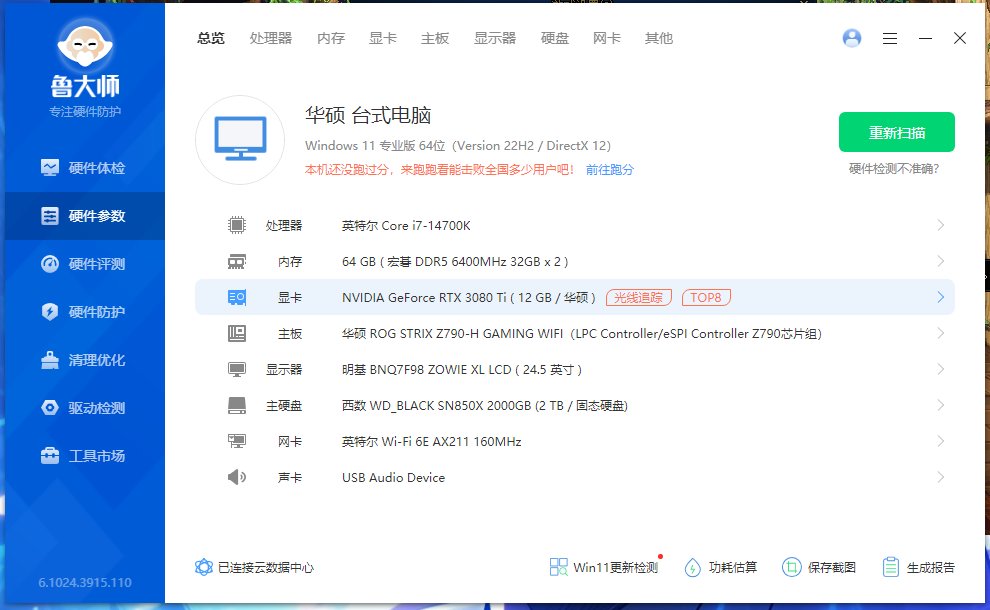The width and height of the screenshot is (990, 610).
Task: Open 硬件评测 from the sidebar
Action: 48,263
